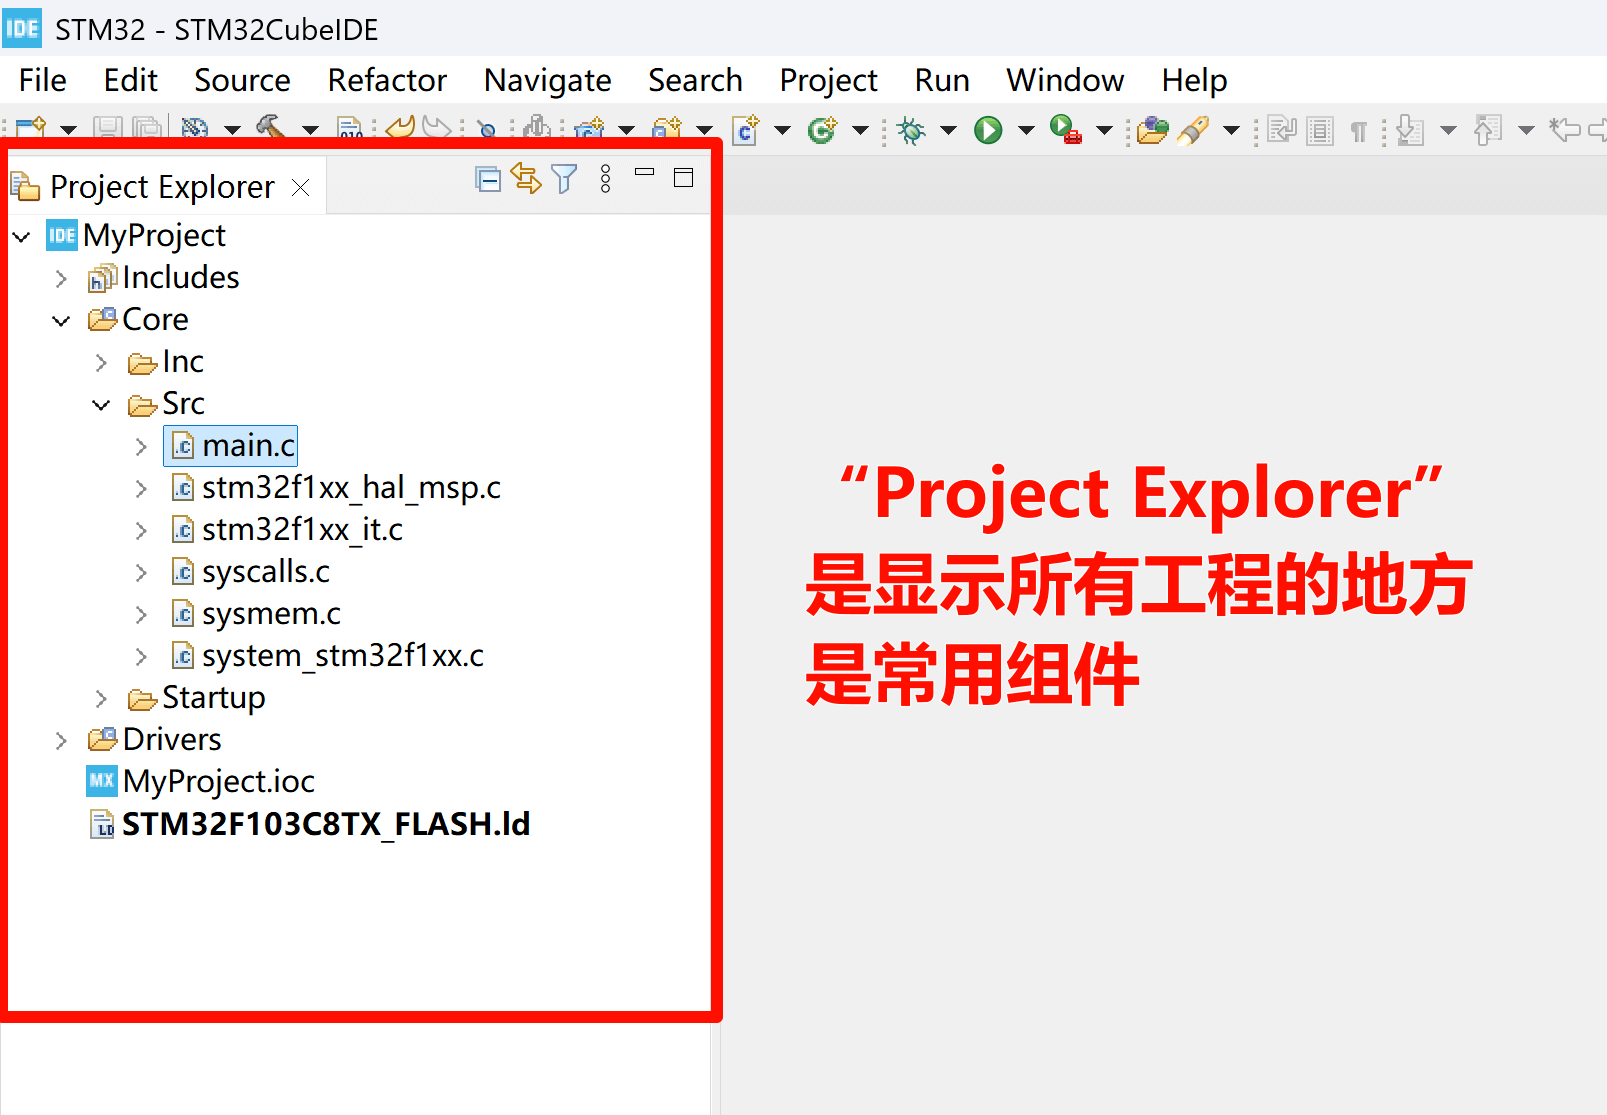The image size is (1607, 1115).
Task: Click the green Run button in toolbar
Action: [x=988, y=130]
